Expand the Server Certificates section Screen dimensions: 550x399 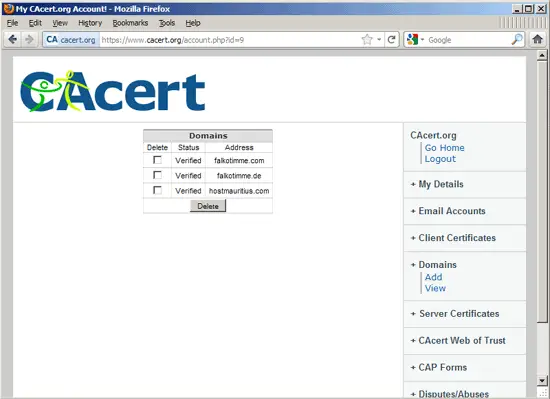point(455,313)
